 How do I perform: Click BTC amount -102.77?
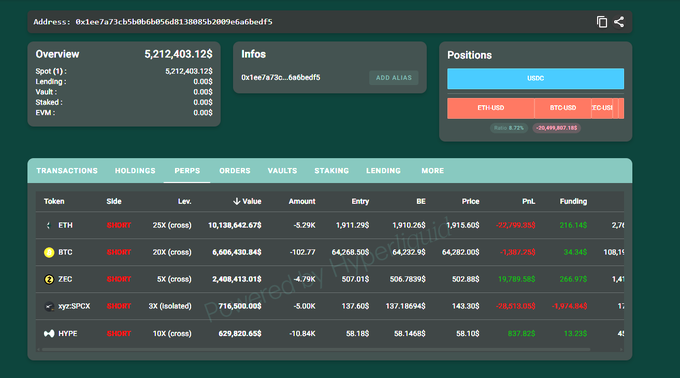(302, 252)
